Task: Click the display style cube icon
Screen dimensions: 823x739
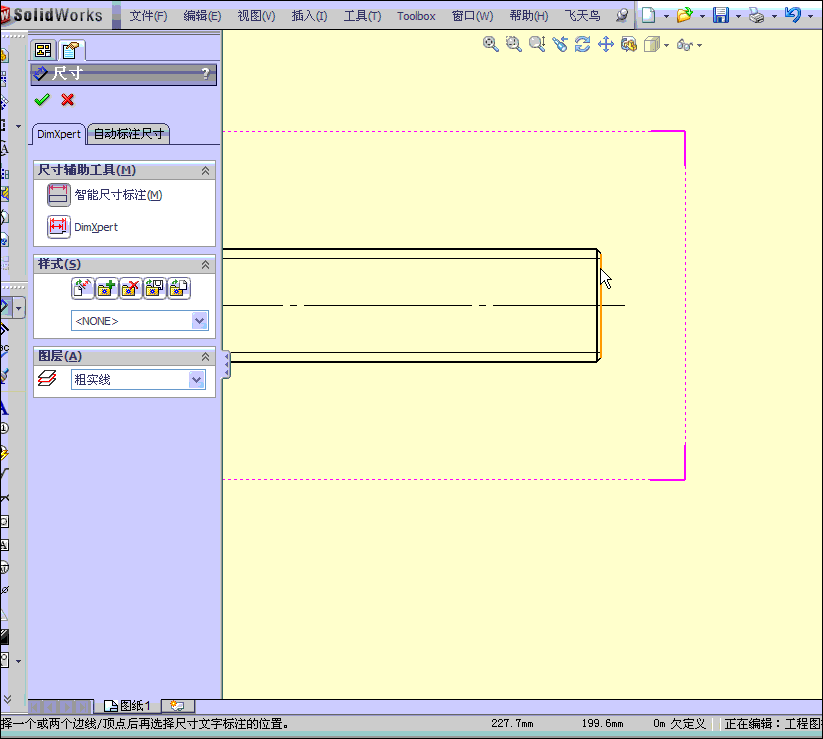Action: (x=652, y=45)
